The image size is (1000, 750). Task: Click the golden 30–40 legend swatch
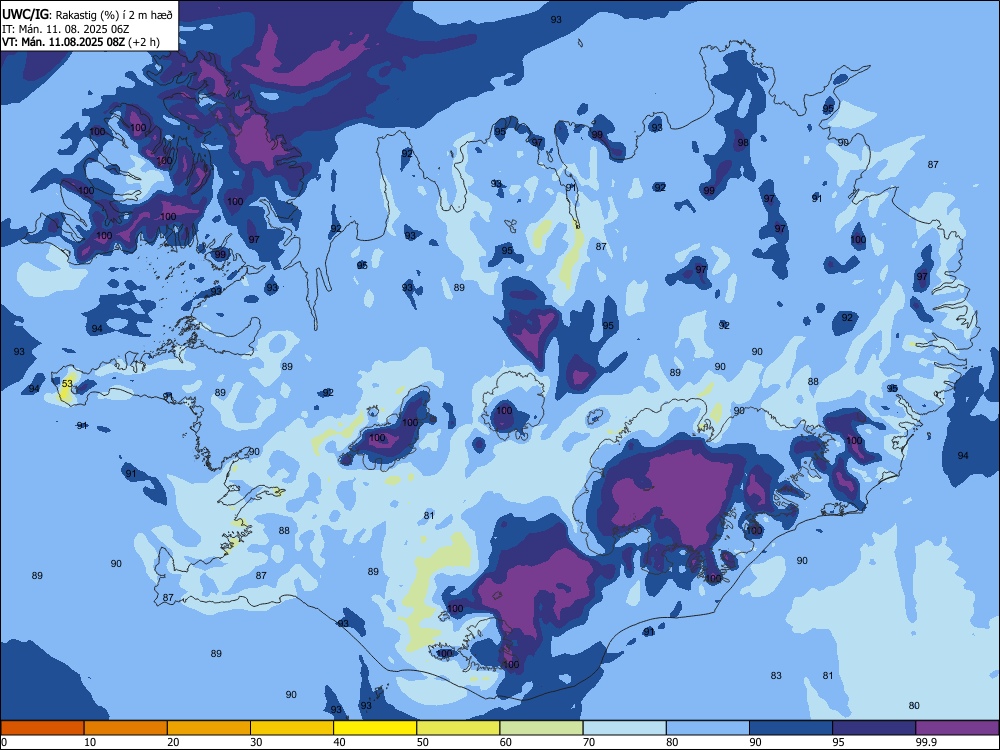[x=292, y=728]
